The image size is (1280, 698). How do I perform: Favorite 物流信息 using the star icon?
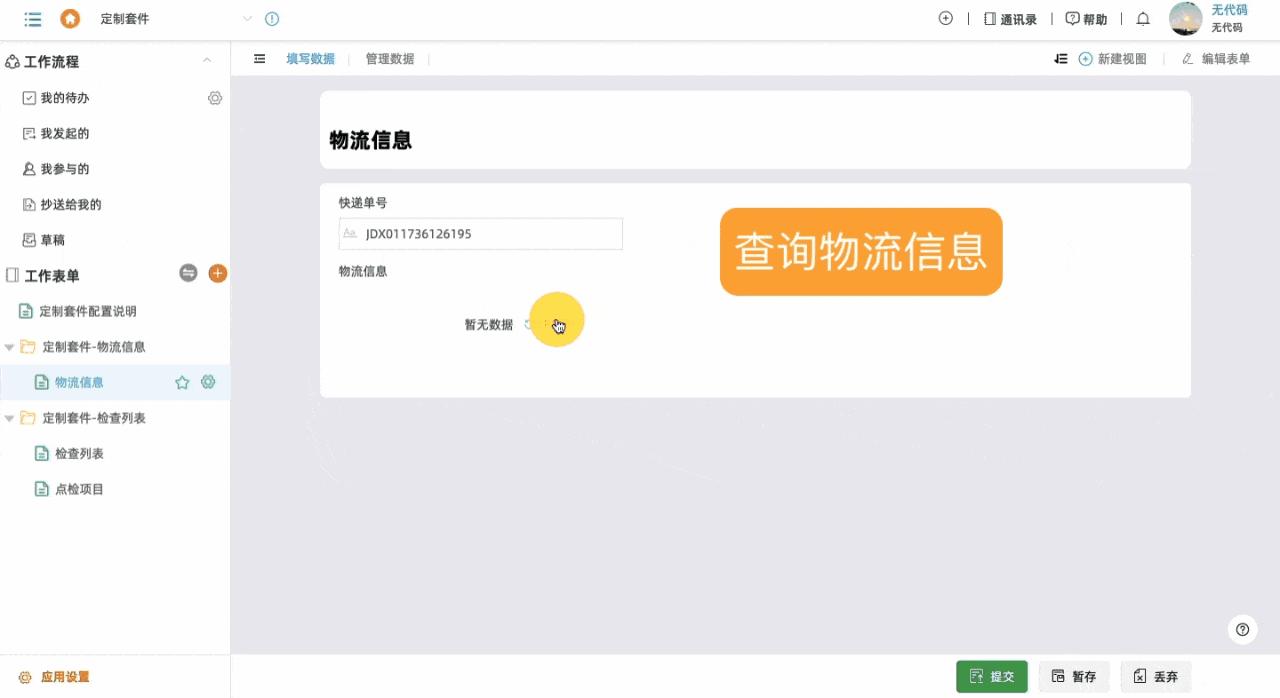click(183, 381)
